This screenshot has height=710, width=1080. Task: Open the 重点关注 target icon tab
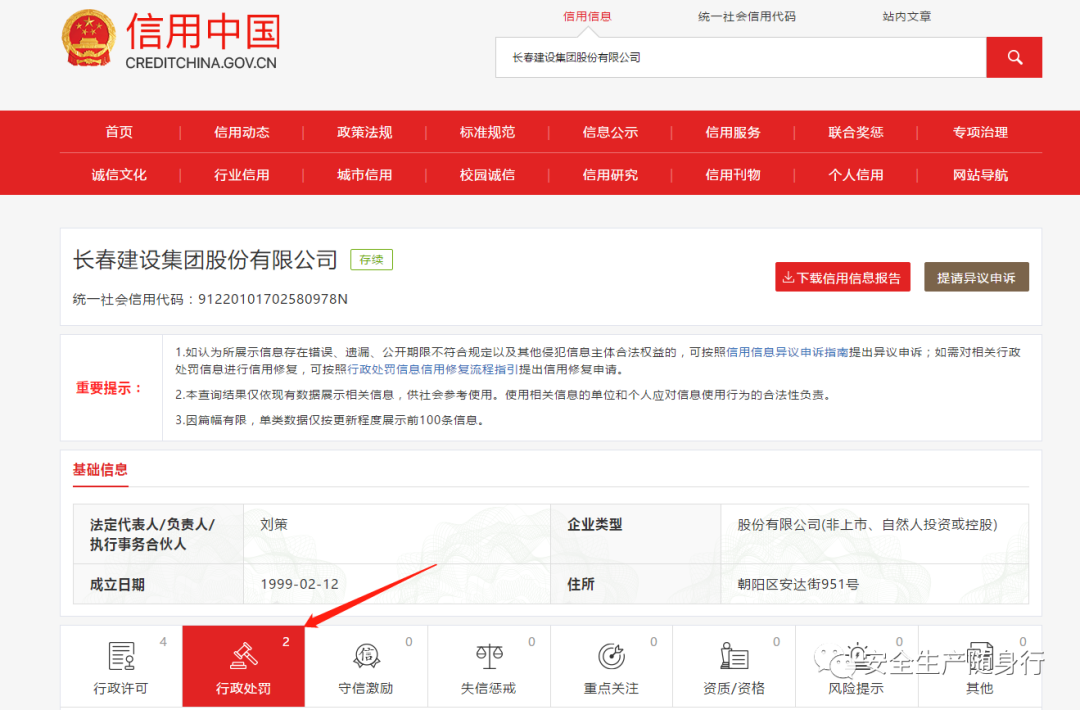click(611, 666)
